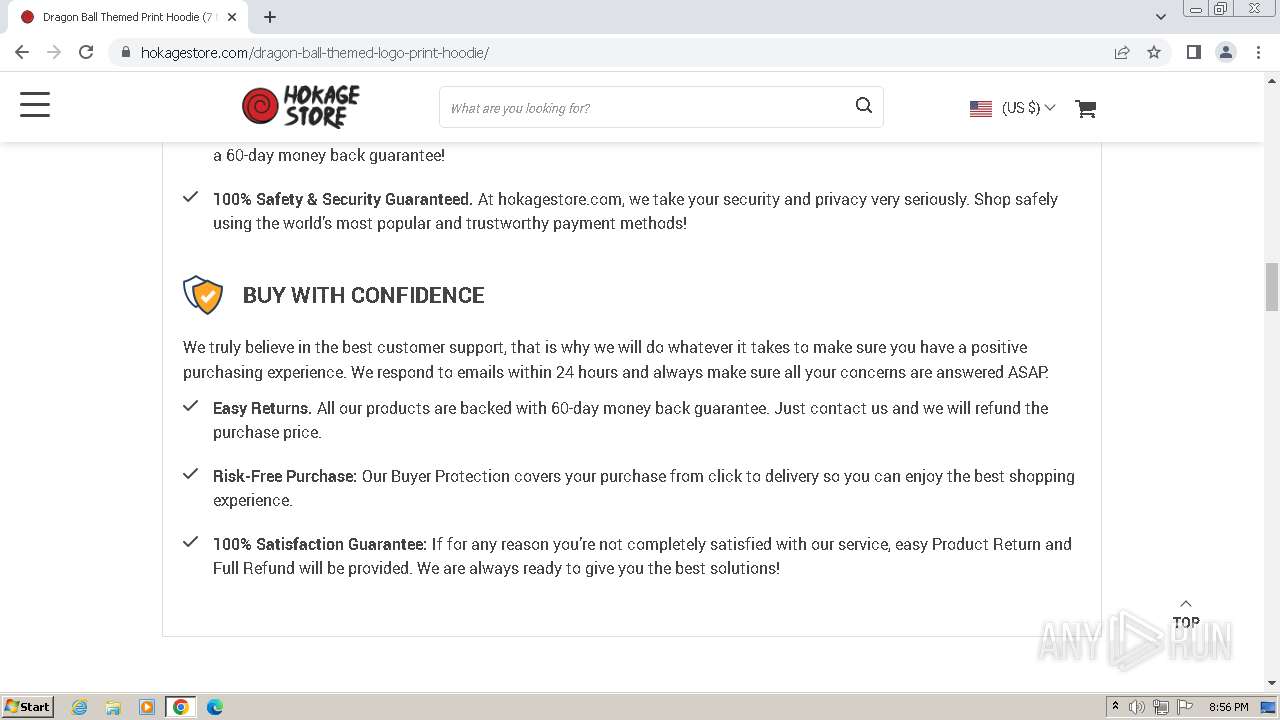Open the Chrome three-dot menu
Viewport: 1280px width, 720px height.
(x=1258, y=52)
